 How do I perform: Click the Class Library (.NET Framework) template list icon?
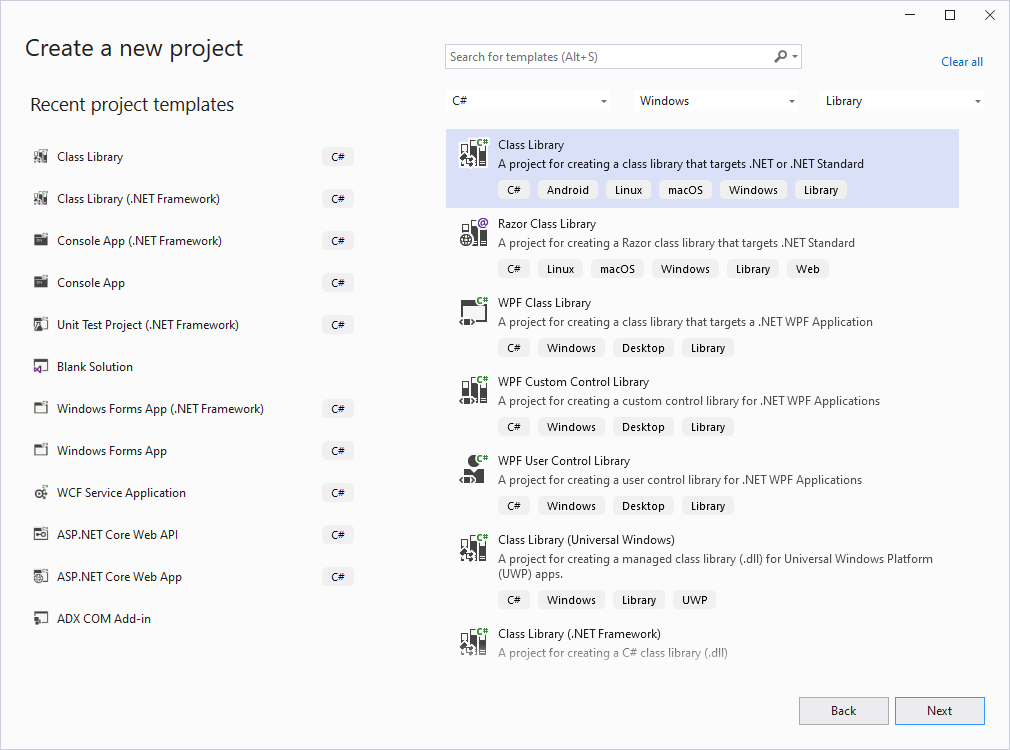473,642
